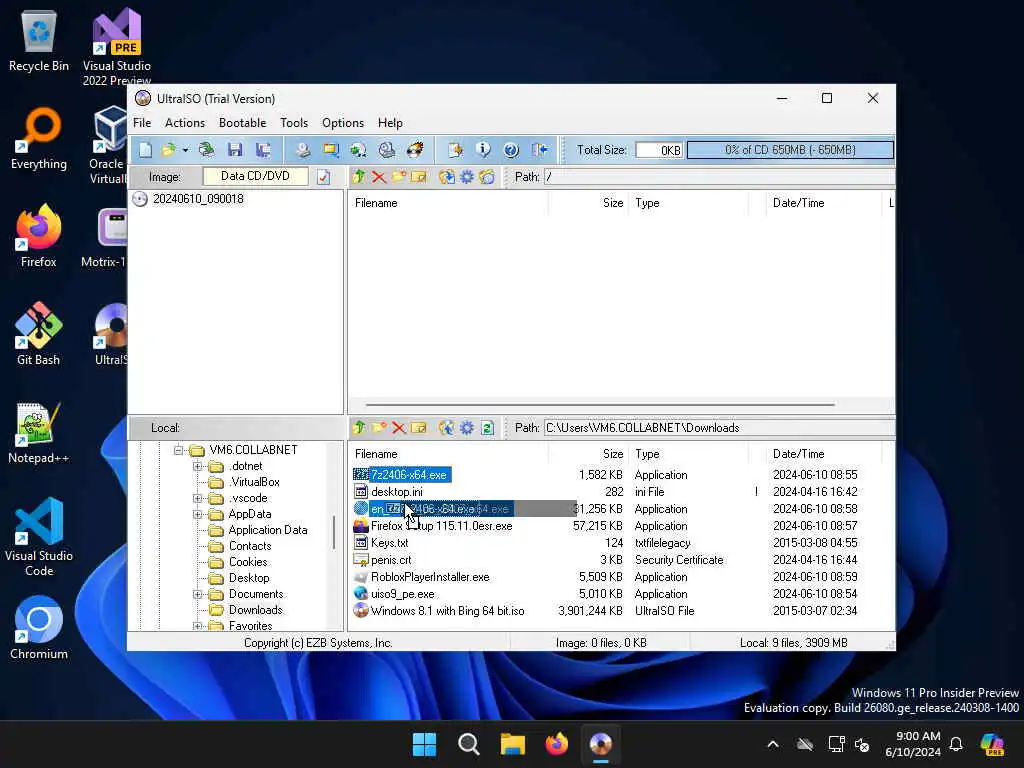
Task: Click the Burn CD/DVD image flame icon
Action: (x=415, y=150)
